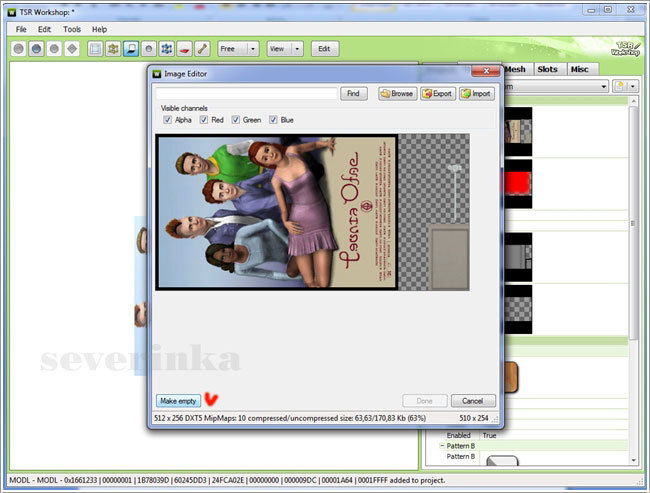Uncheck the Alpha channel checkbox

coord(167,120)
